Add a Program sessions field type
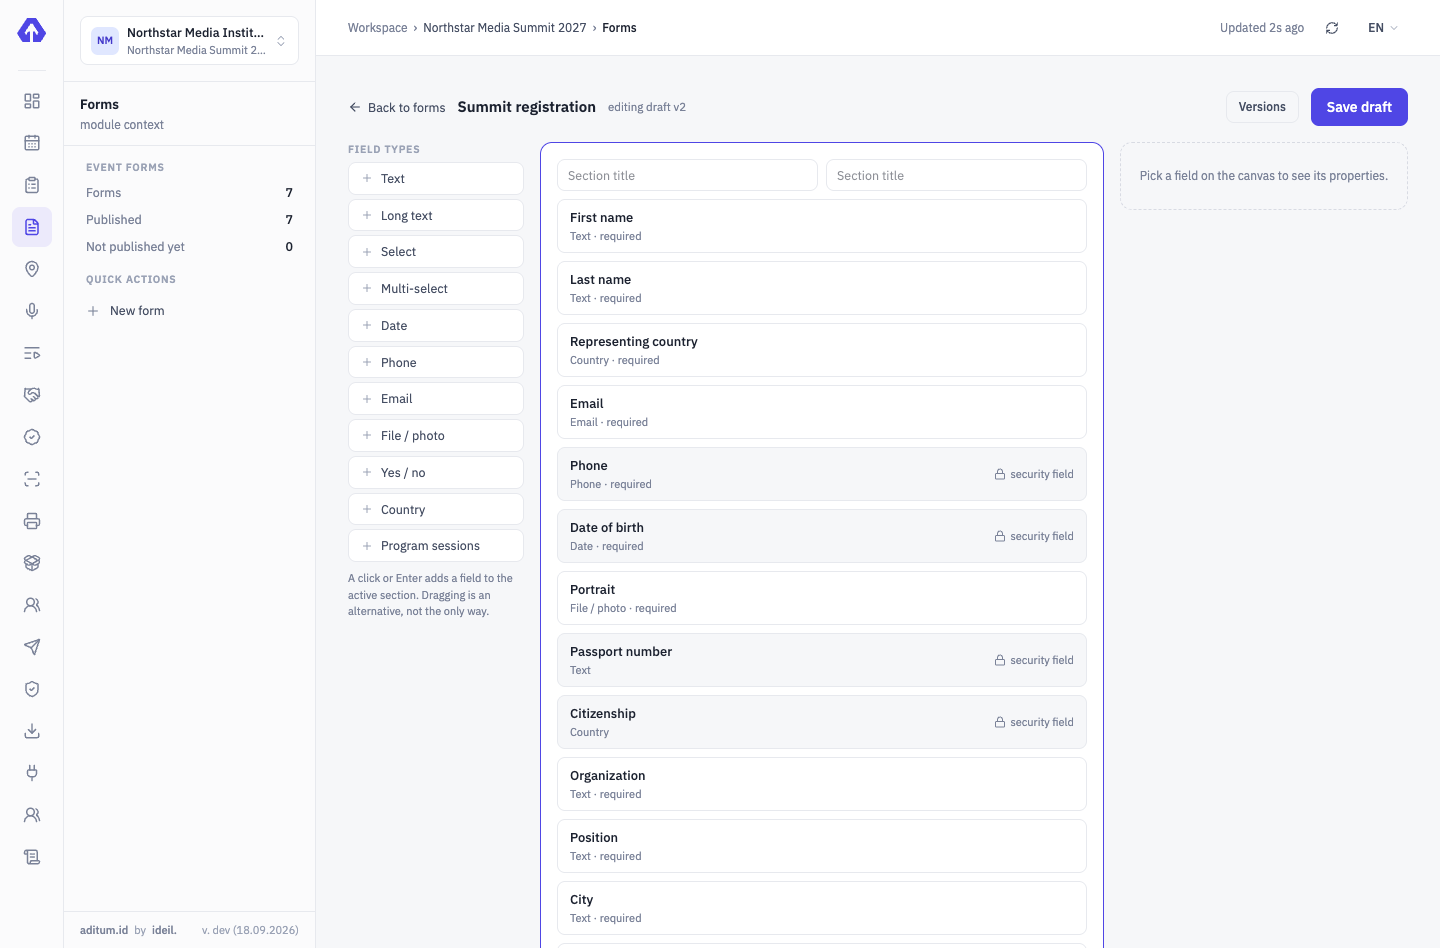1440x948 pixels. [436, 546]
